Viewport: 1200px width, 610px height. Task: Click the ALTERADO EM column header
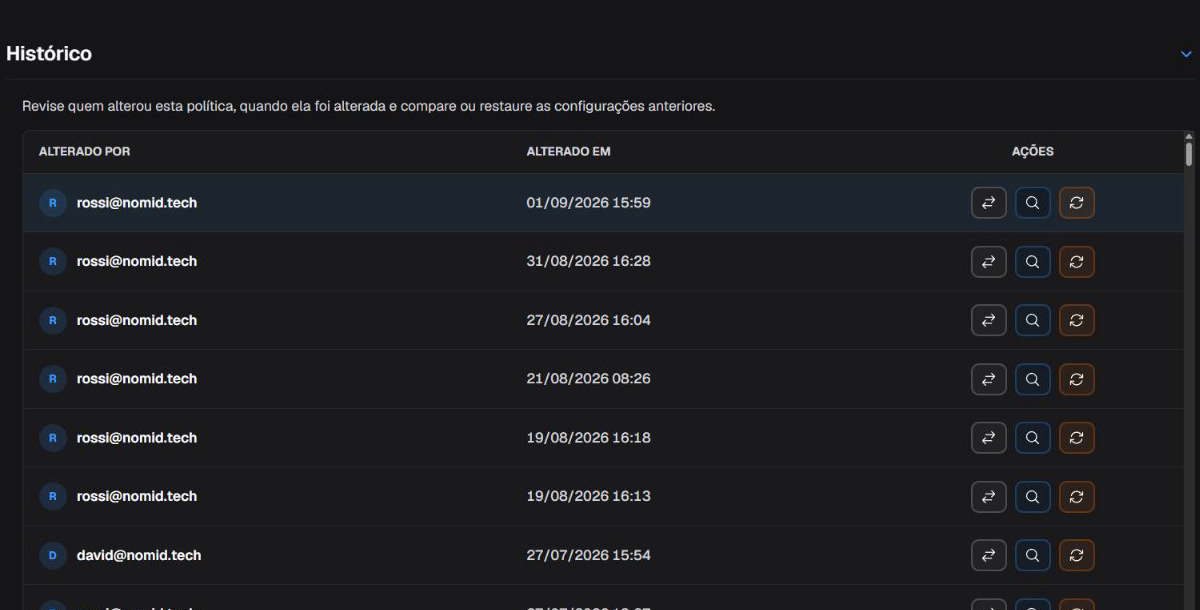(569, 152)
